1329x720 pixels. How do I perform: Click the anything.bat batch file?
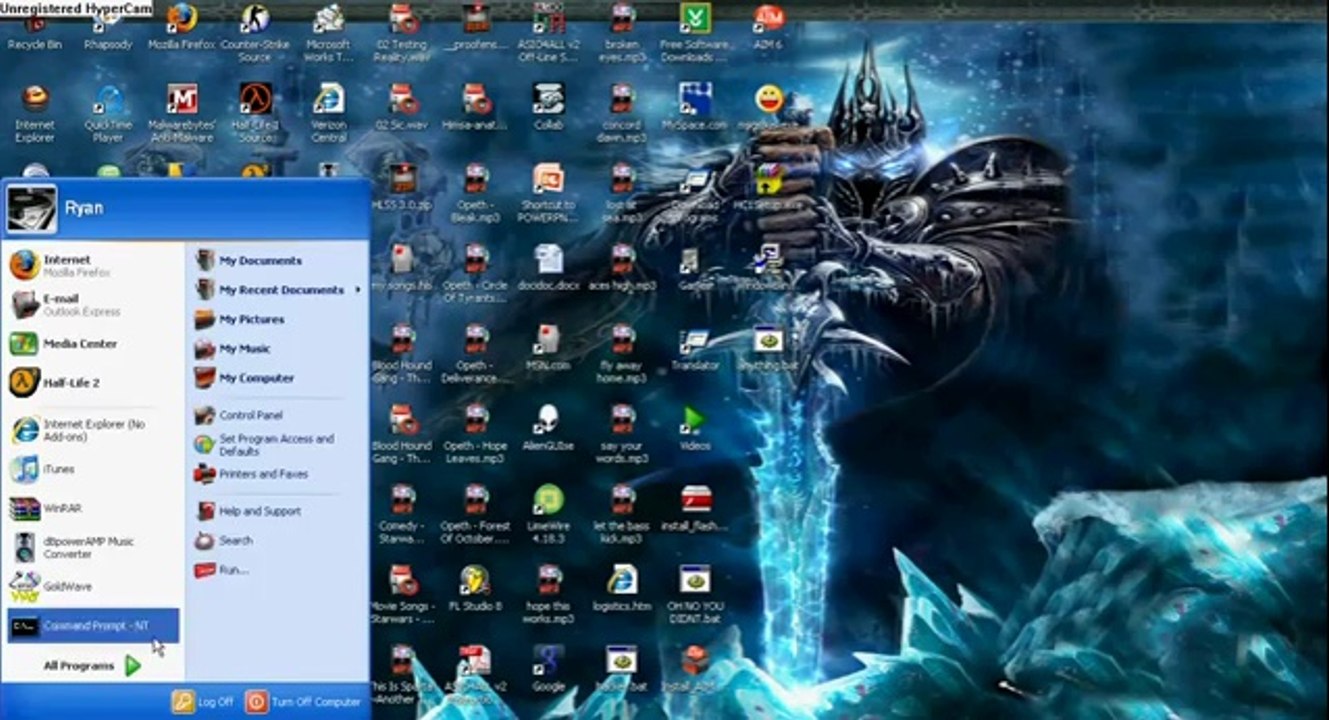tap(768, 348)
